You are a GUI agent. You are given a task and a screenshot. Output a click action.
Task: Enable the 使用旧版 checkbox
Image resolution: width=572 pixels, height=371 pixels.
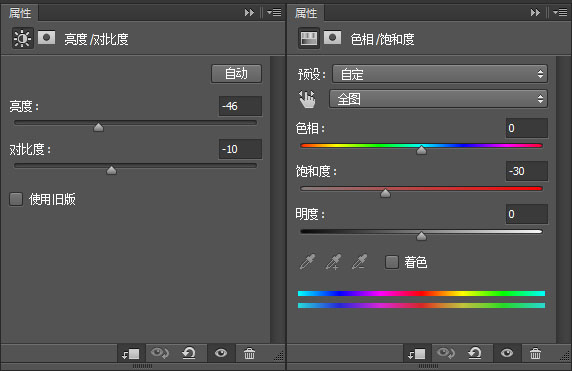pyautogui.click(x=16, y=199)
